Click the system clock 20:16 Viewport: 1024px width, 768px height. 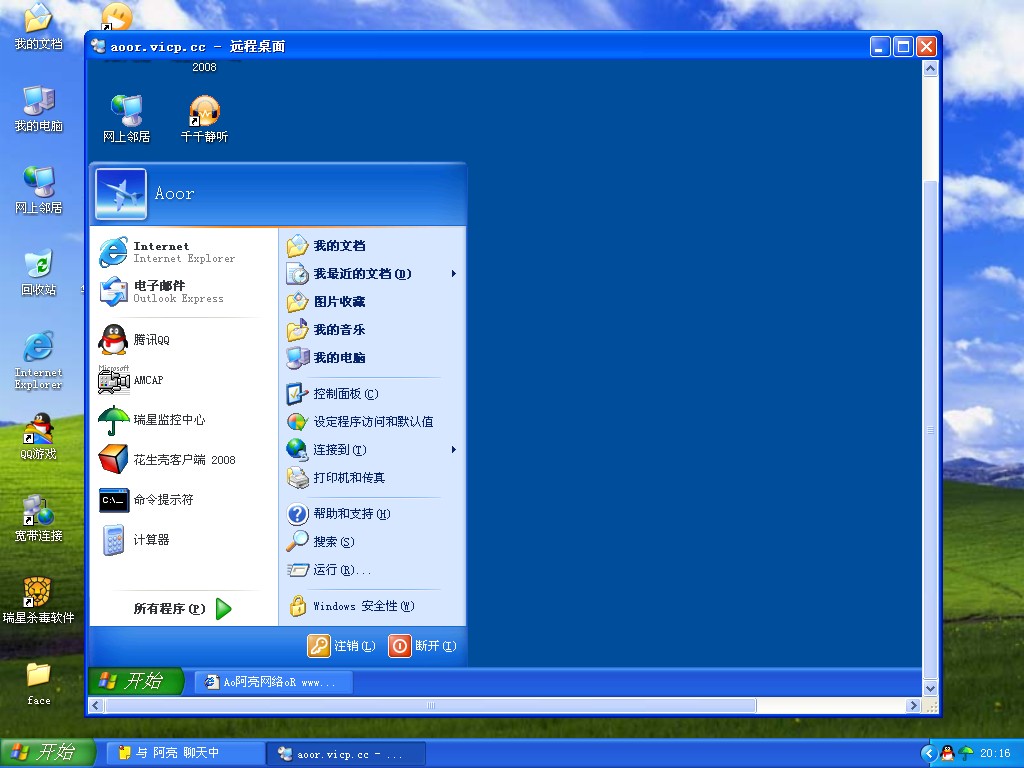(x=995, y=754)
